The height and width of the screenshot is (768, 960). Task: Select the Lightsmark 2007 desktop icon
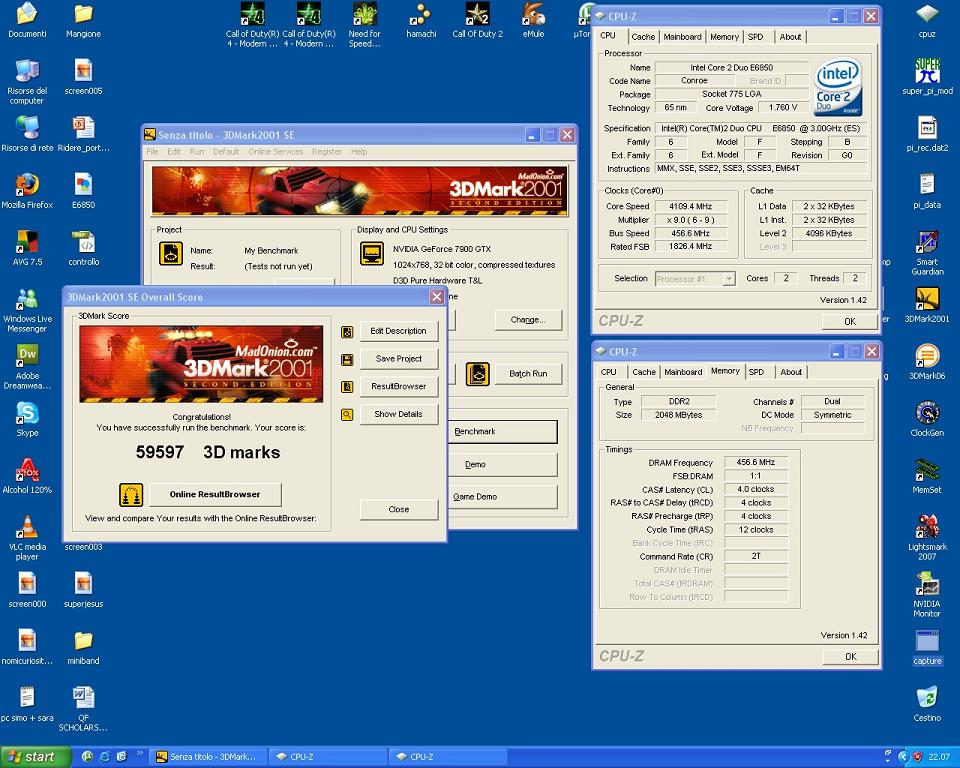point(927,537)
